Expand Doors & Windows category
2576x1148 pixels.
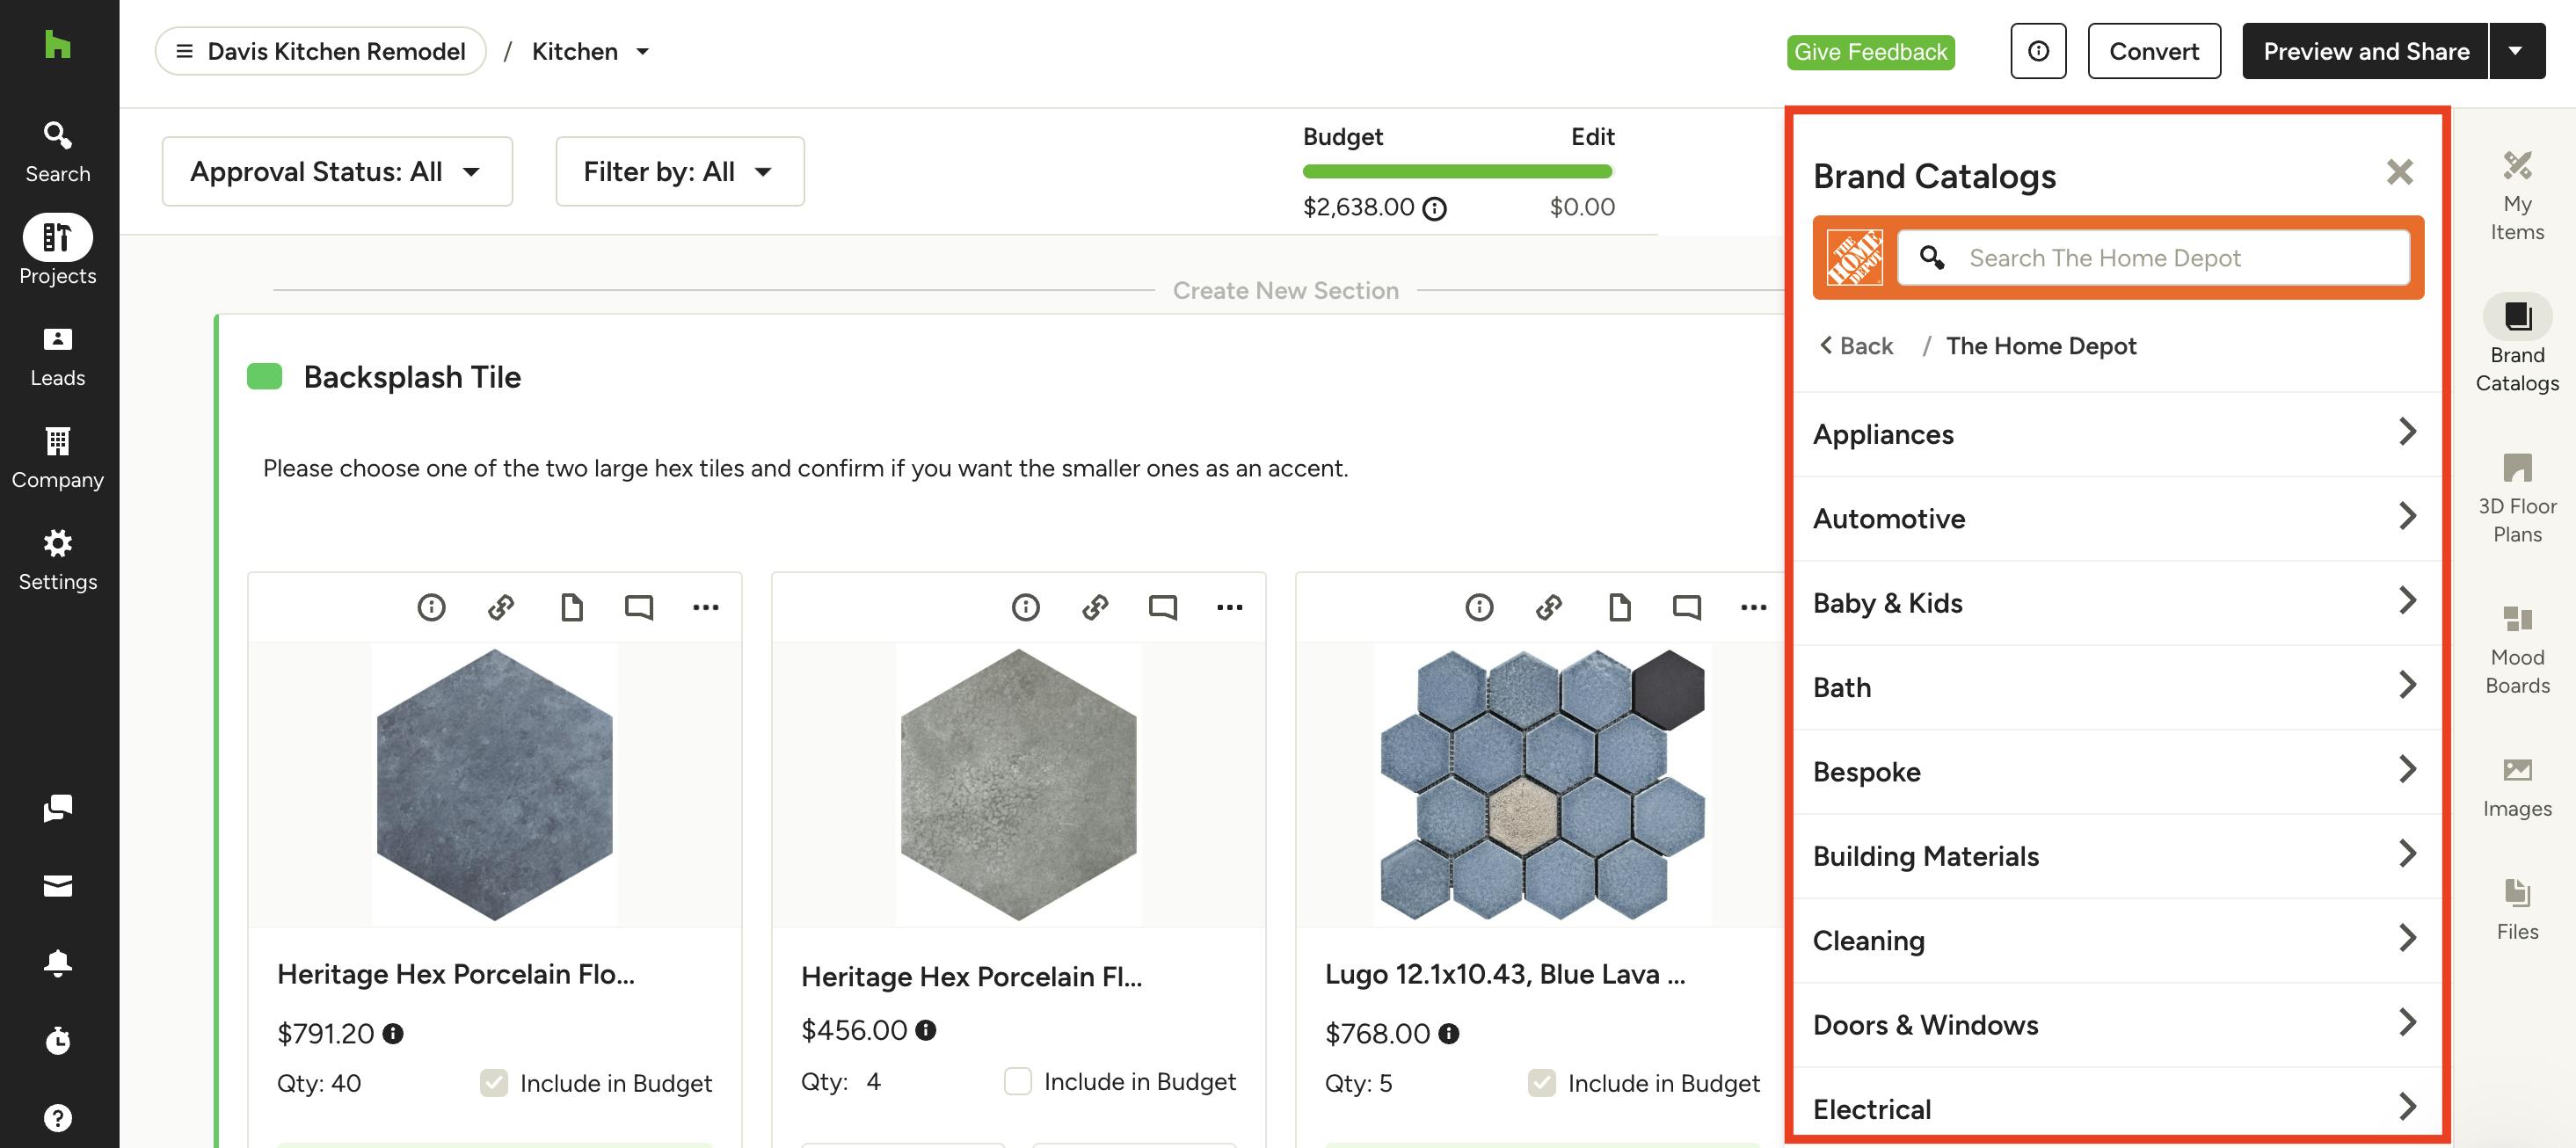[2116, 1025]
